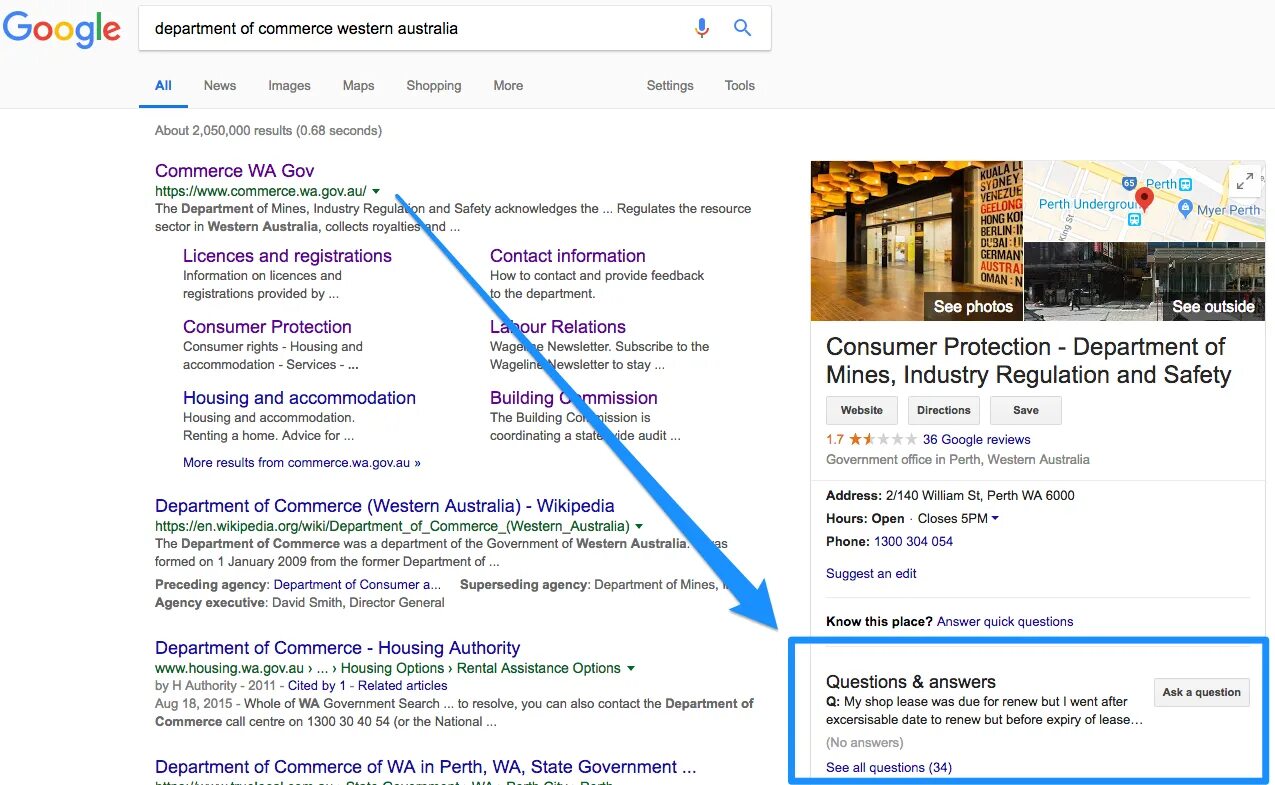Image resolution: width=1275 pixels, height=785 pixels.
Task: Expand the arrow after Rental Assistance Options
Action: [x=631, y=668]
